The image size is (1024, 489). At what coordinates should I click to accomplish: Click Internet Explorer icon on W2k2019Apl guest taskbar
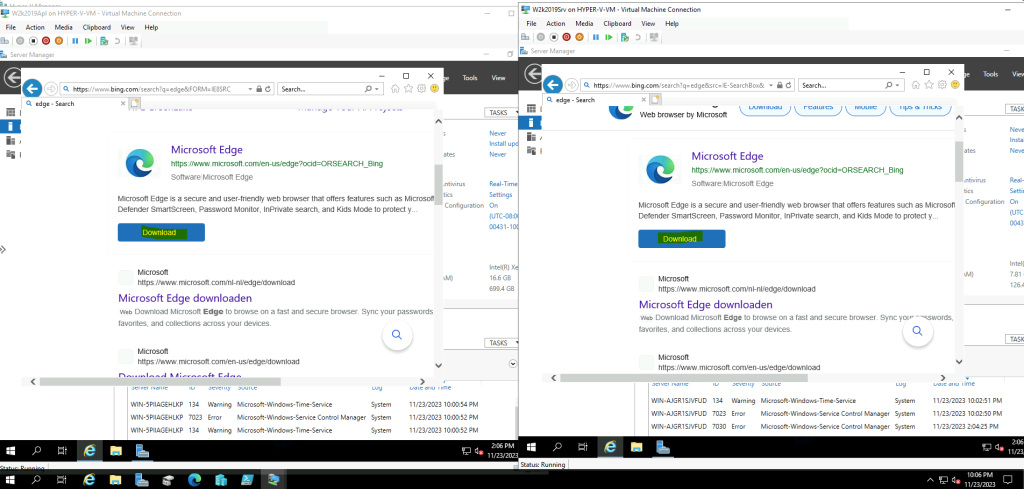point(89,450)
